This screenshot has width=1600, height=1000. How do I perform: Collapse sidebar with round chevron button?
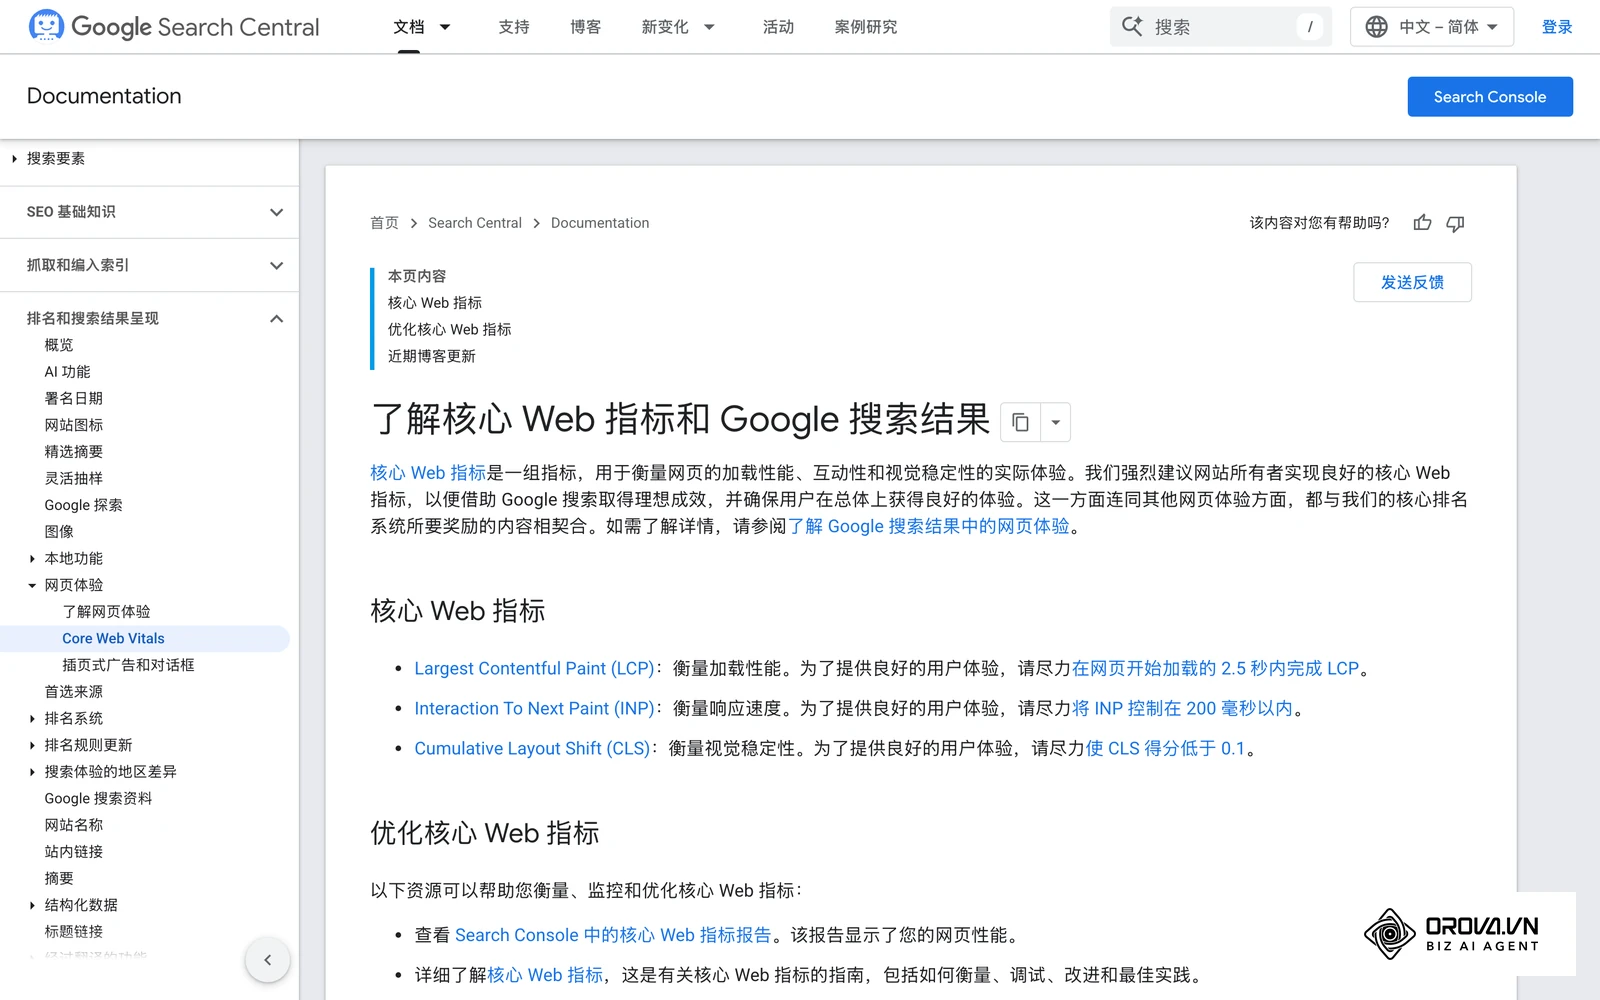(x=267, y=960)
